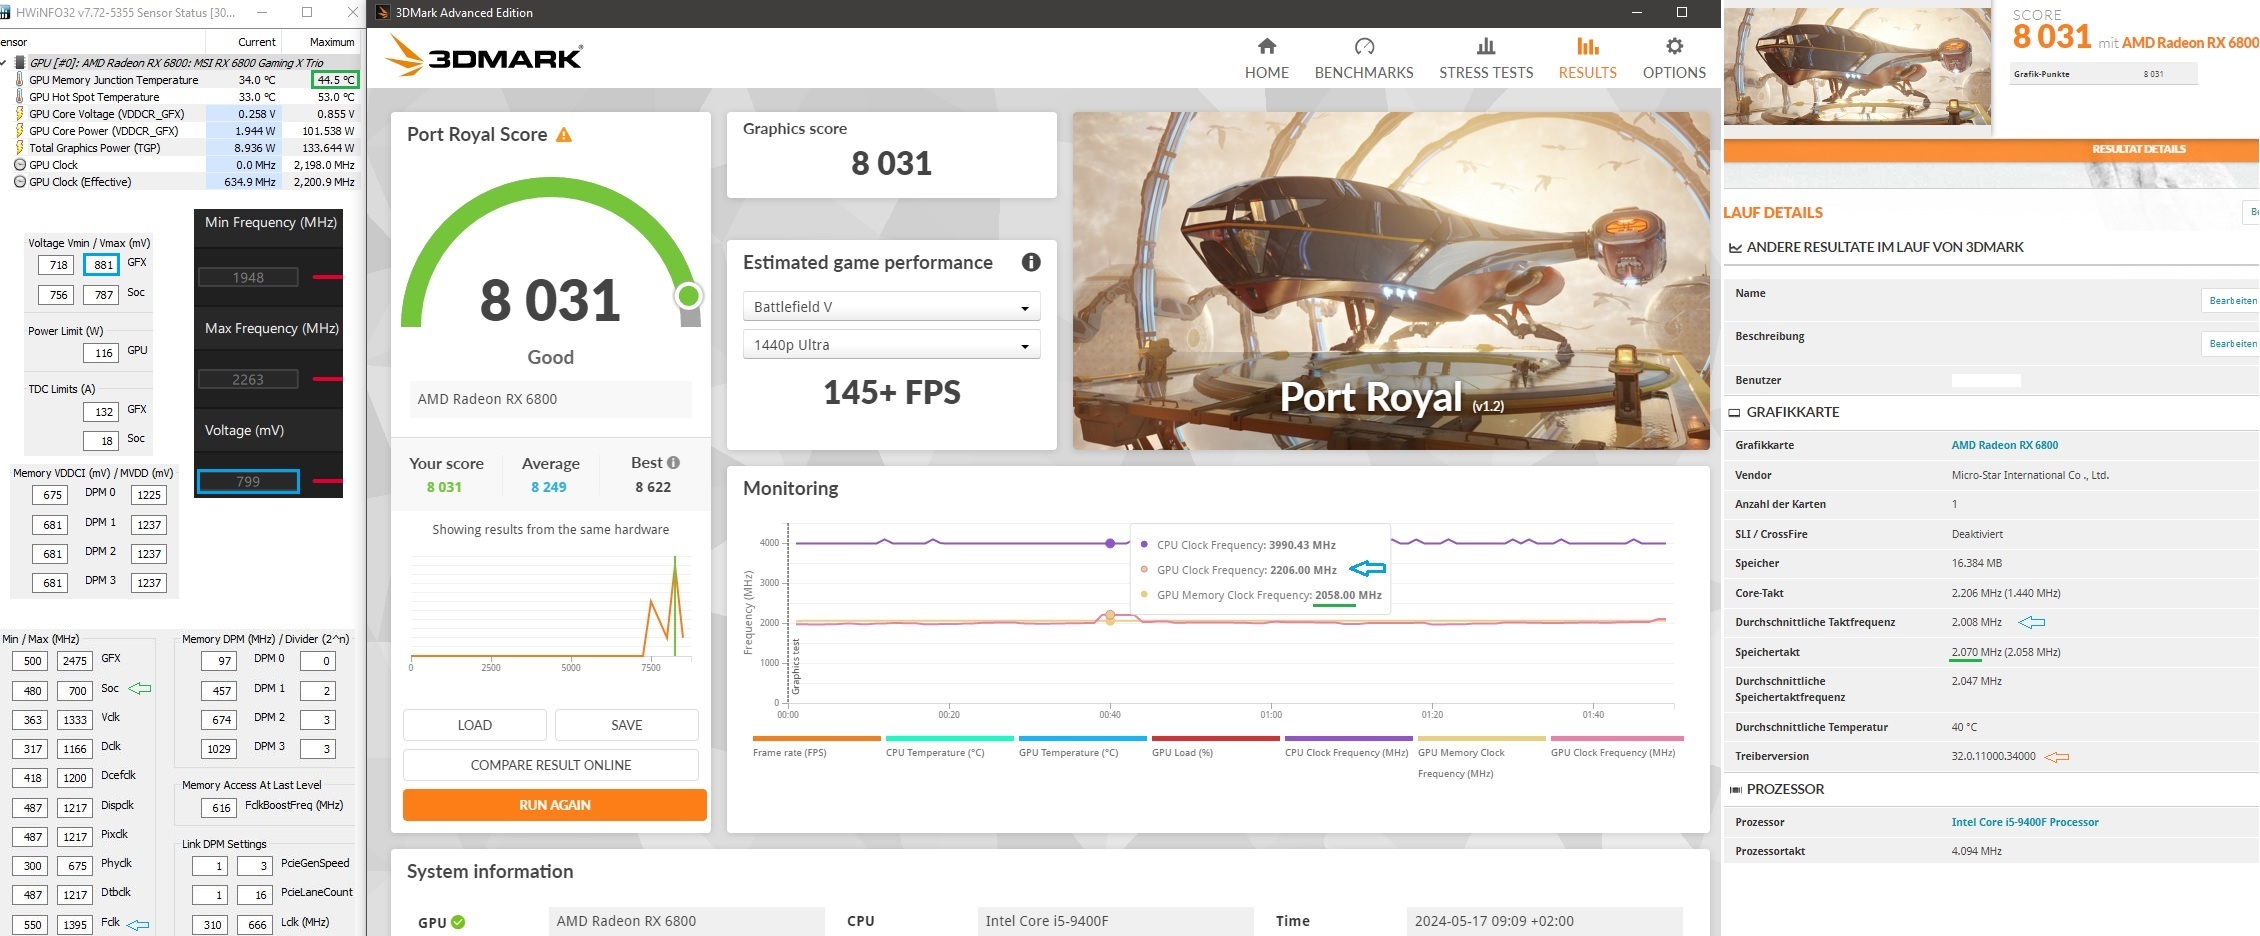2260x936 pixels.
Task: Toggle the GPU Memory Clock Frequency legend
Action: (x=1481, y=757)
